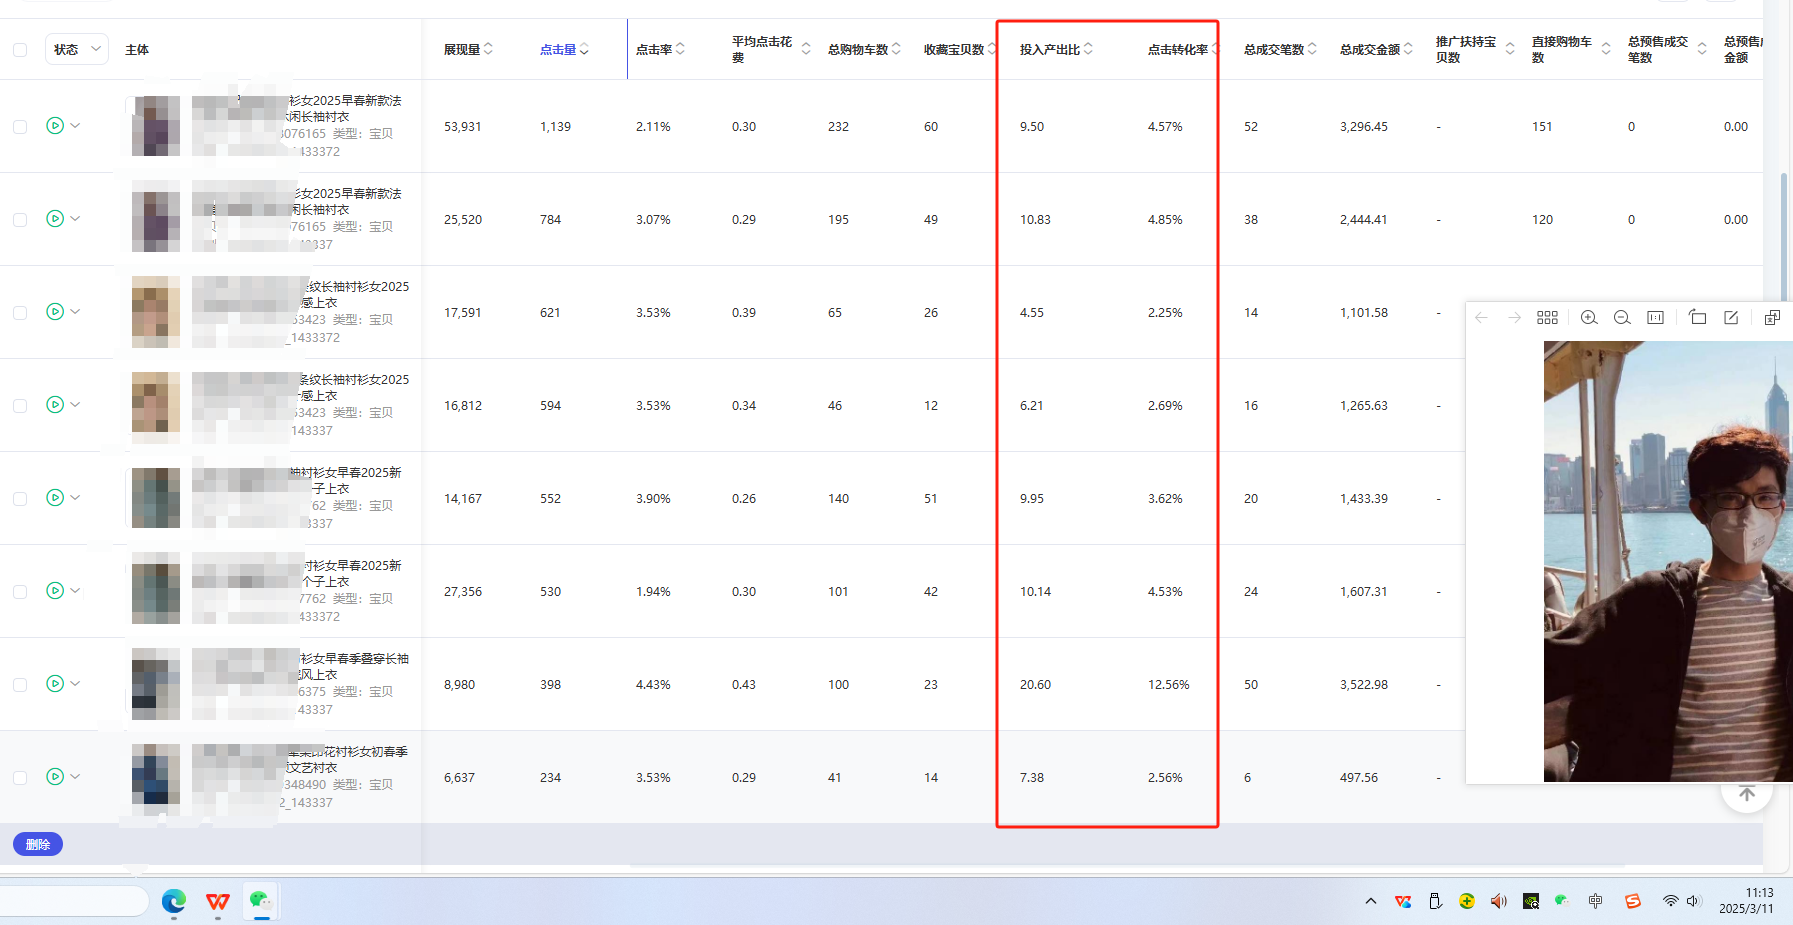
Task: Check the row with 8,980 impressions
Action: click(20, 685)
